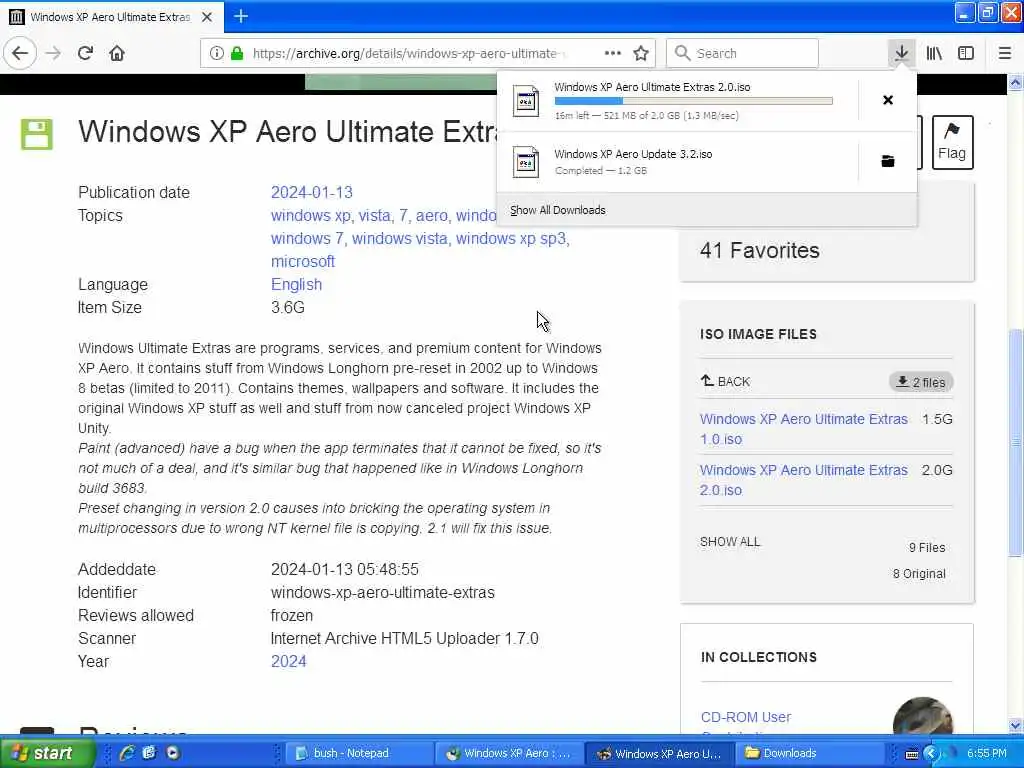Collapse ISO list with BACK

pos(726,381)
